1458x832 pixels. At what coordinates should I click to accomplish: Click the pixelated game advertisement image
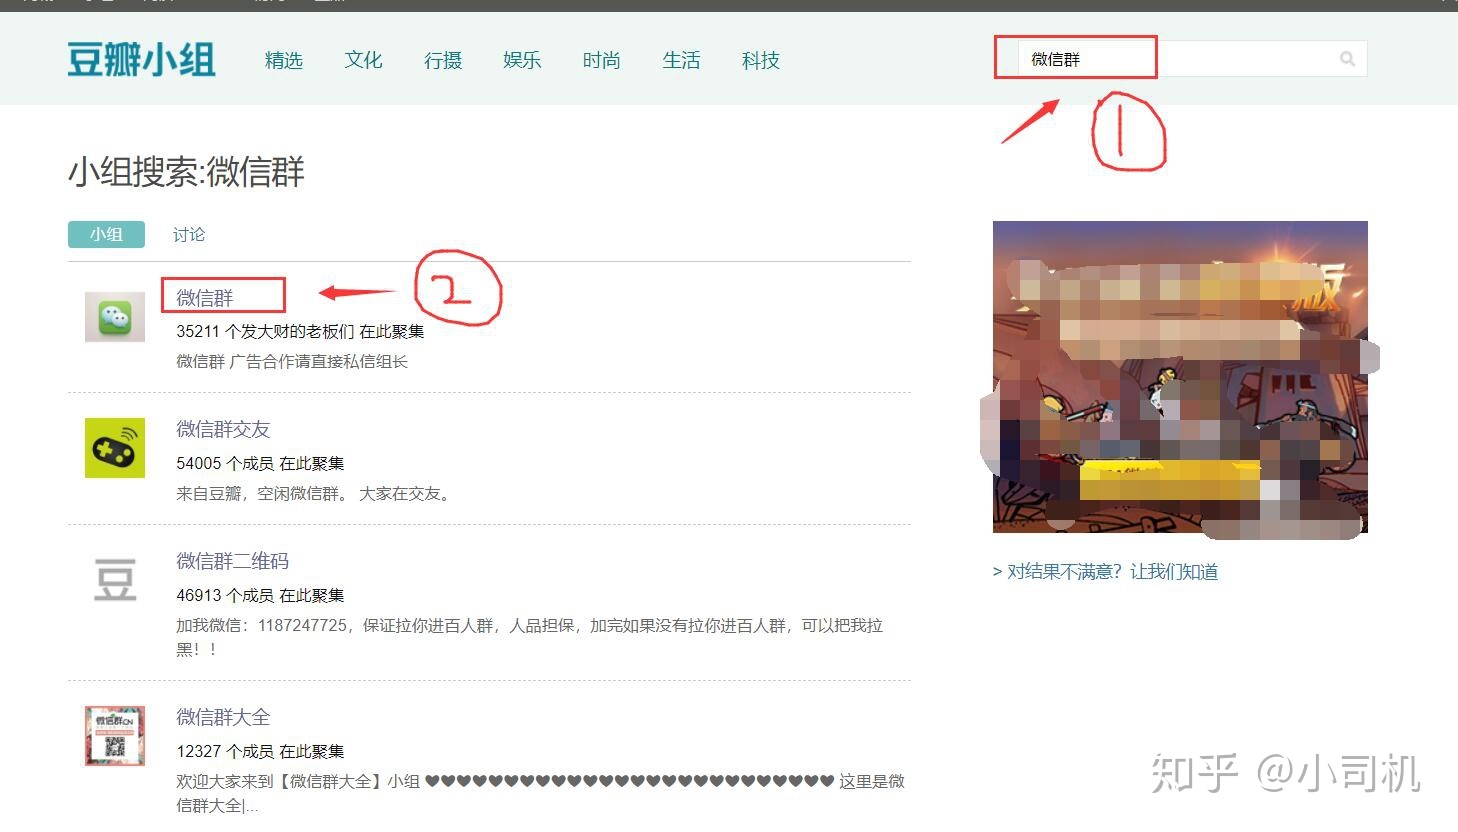(1180, 377)
